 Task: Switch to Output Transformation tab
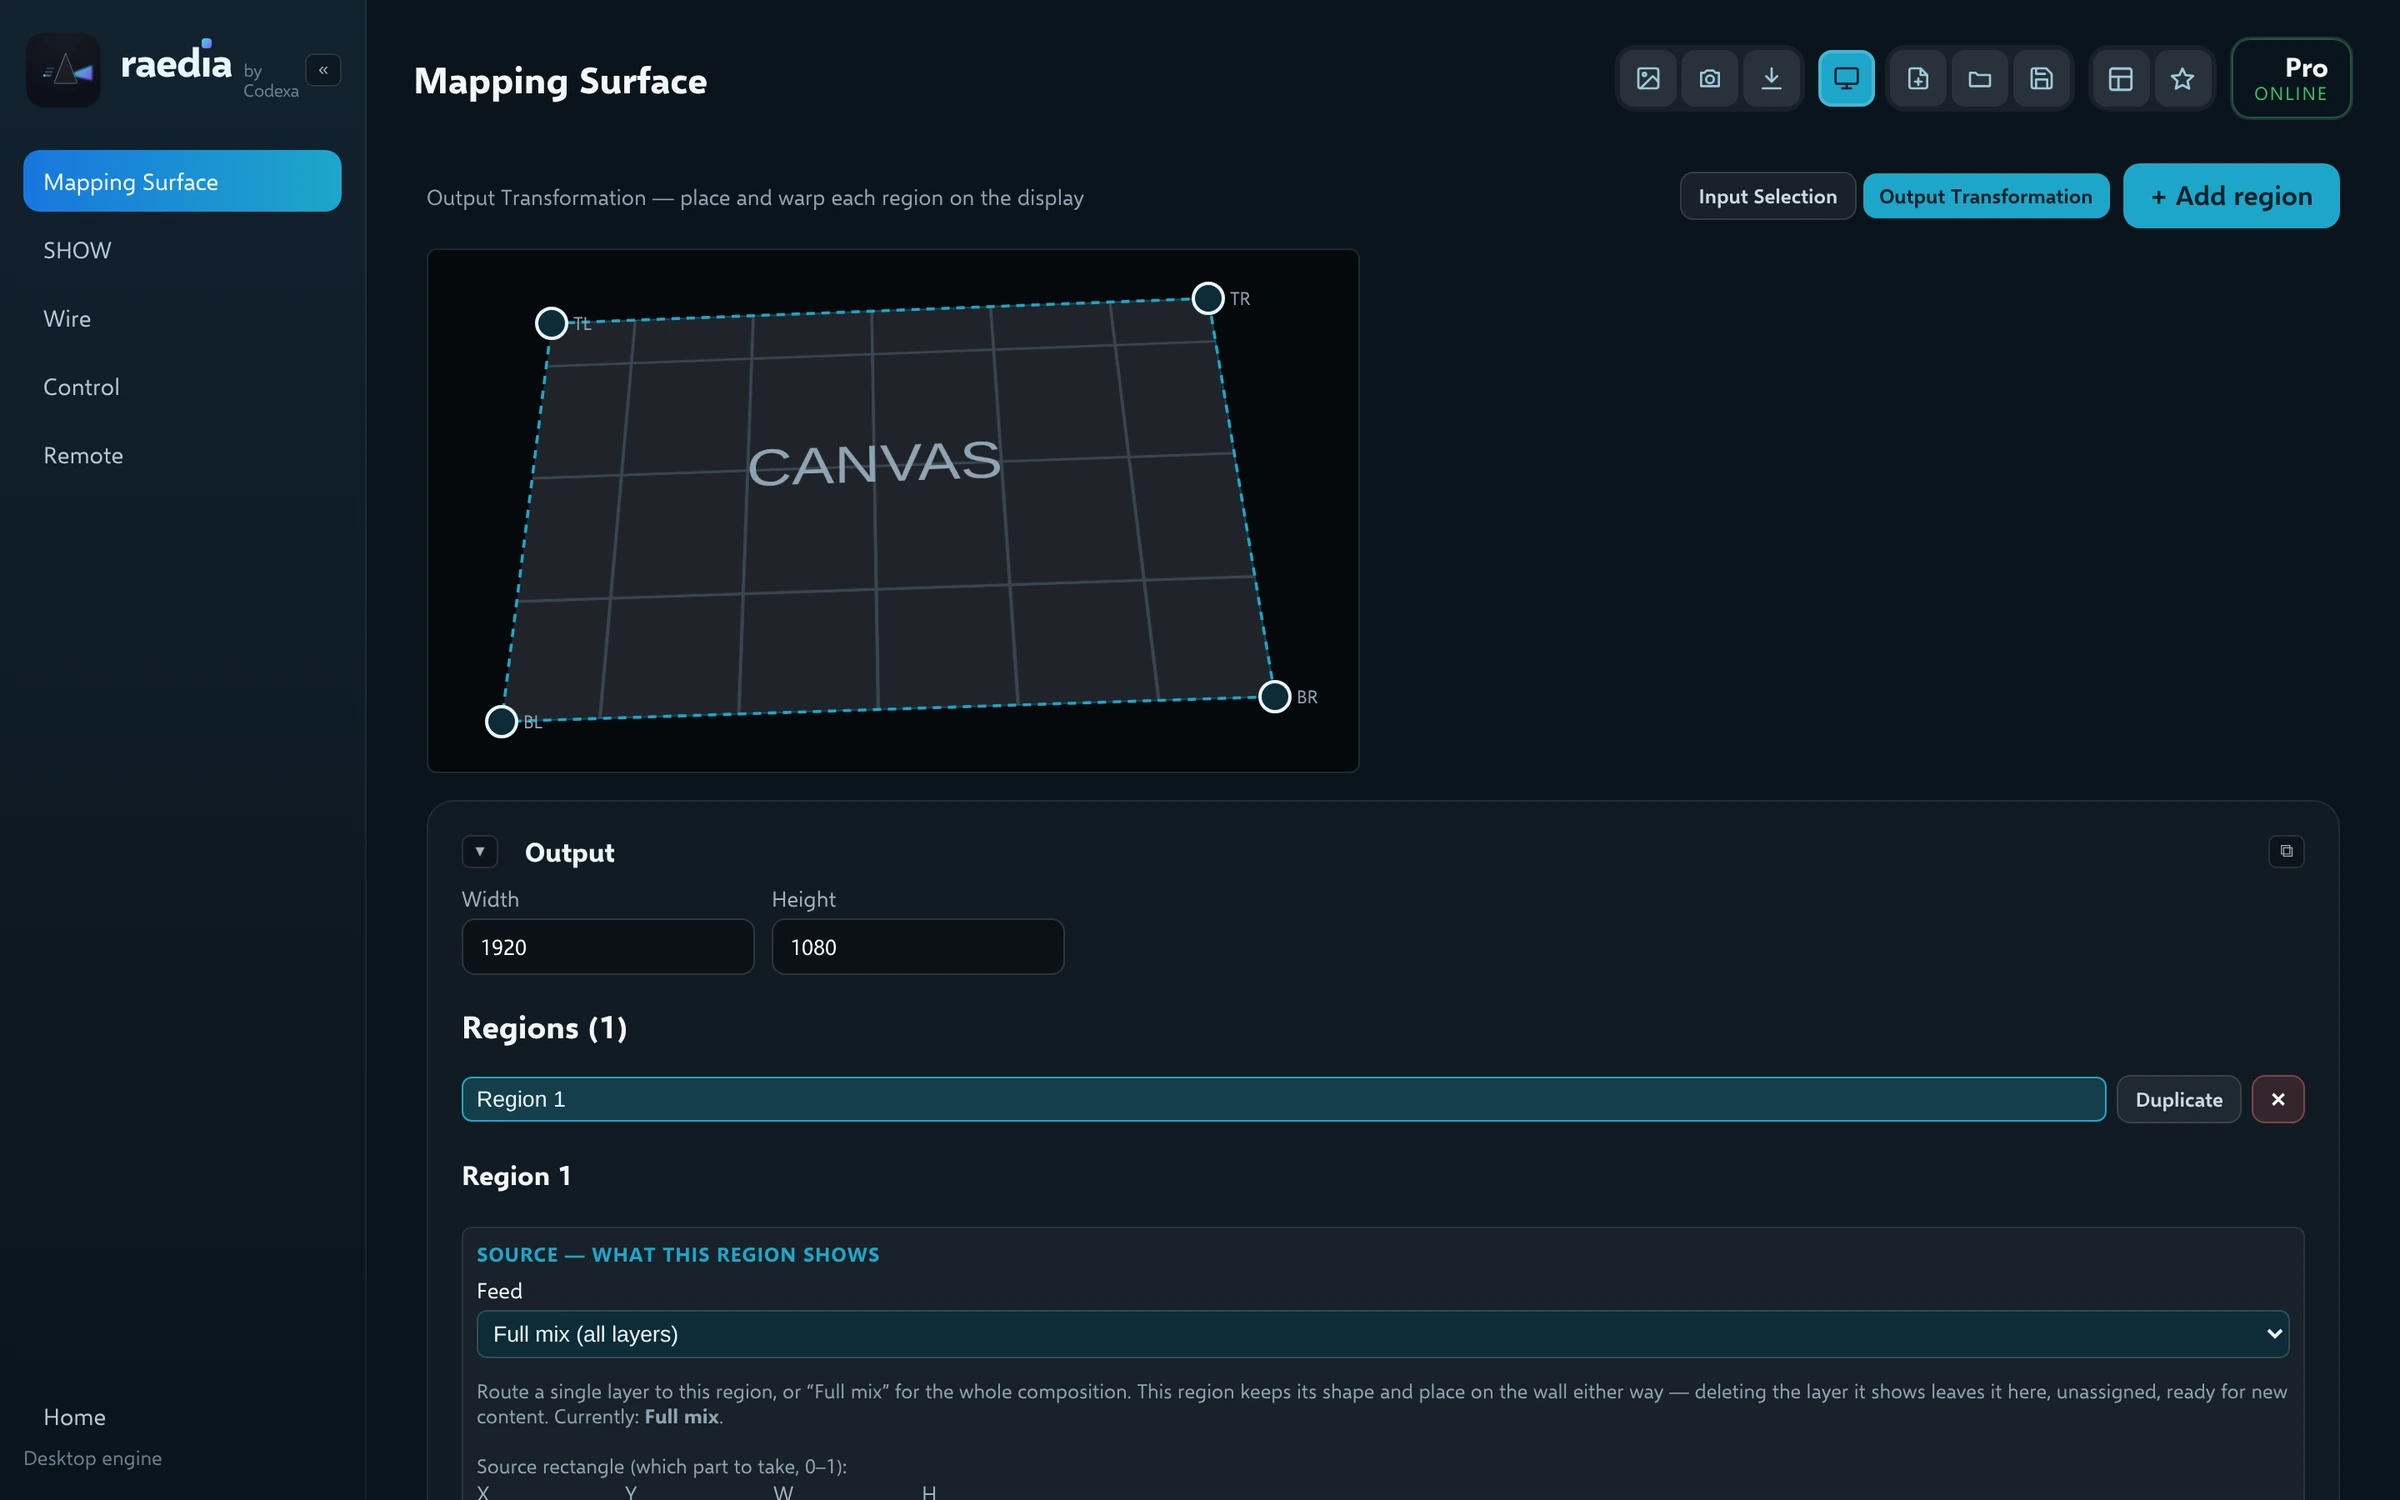pyautogui.click(x=1985, y=196)
